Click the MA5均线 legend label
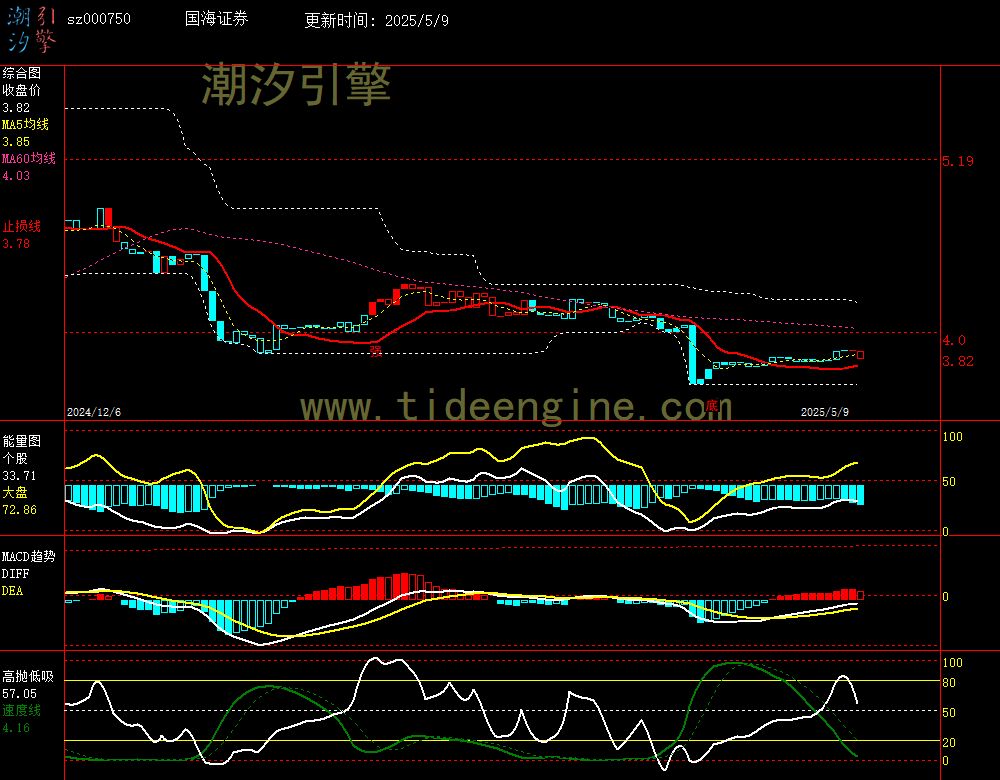 (26, 124)
